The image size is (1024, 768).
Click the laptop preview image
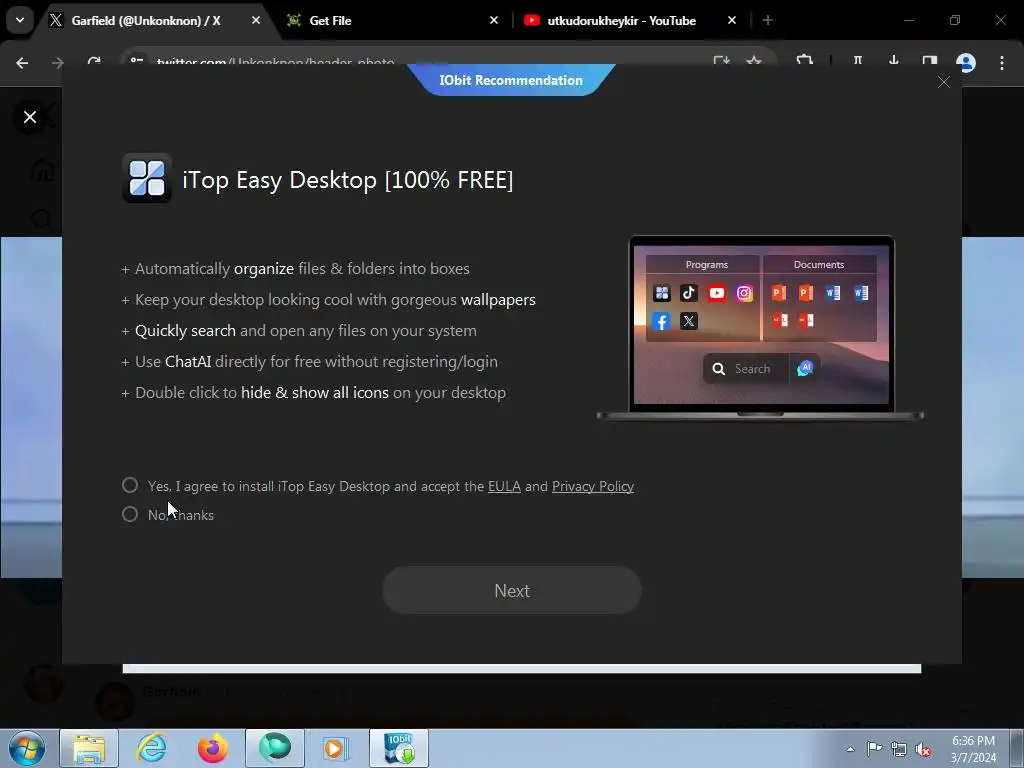click(761, 328)
